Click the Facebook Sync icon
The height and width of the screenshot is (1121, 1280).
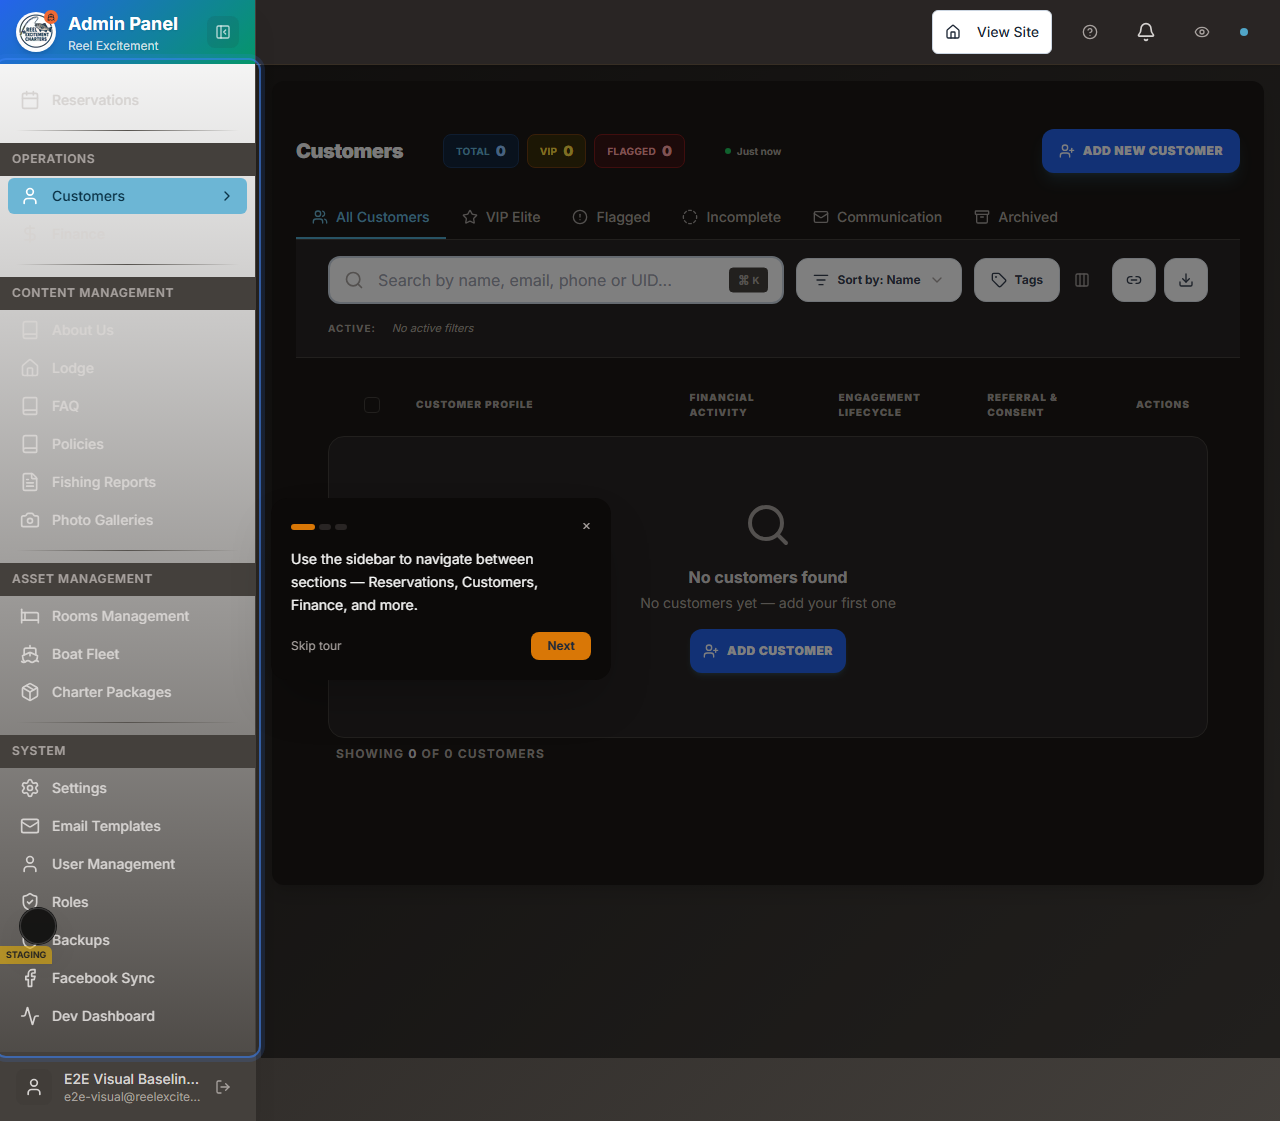(30, 978)
